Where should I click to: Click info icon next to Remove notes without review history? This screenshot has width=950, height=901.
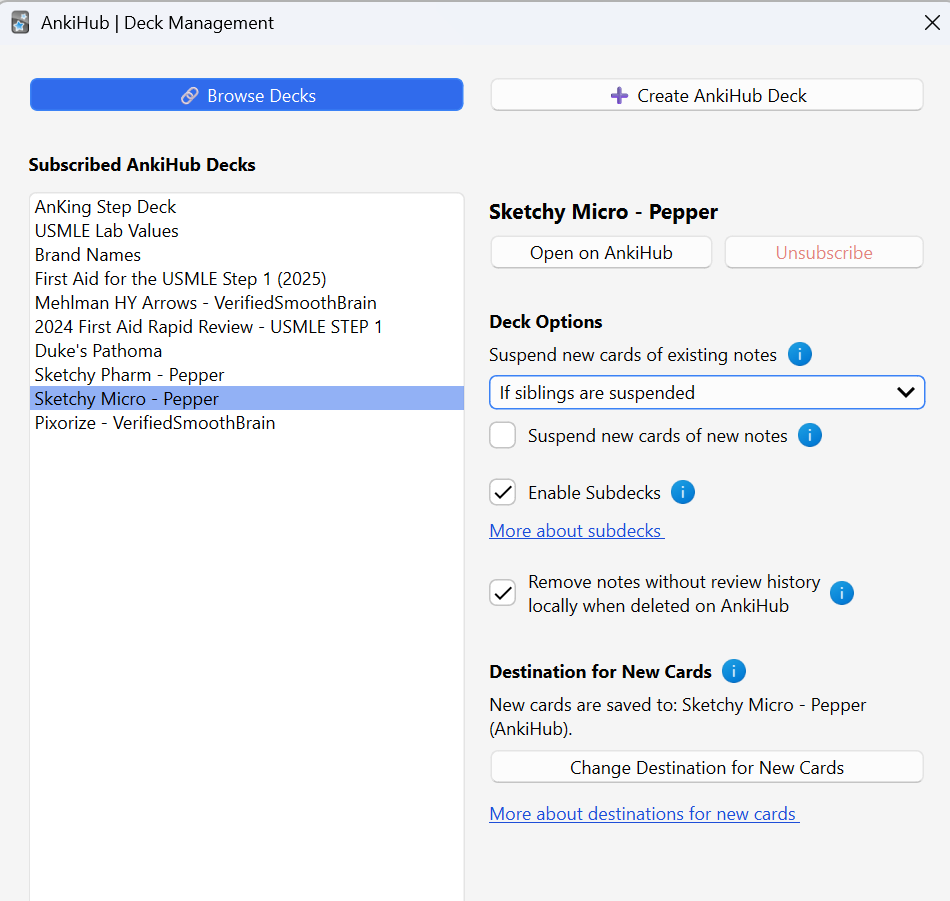tap(842, 594)
